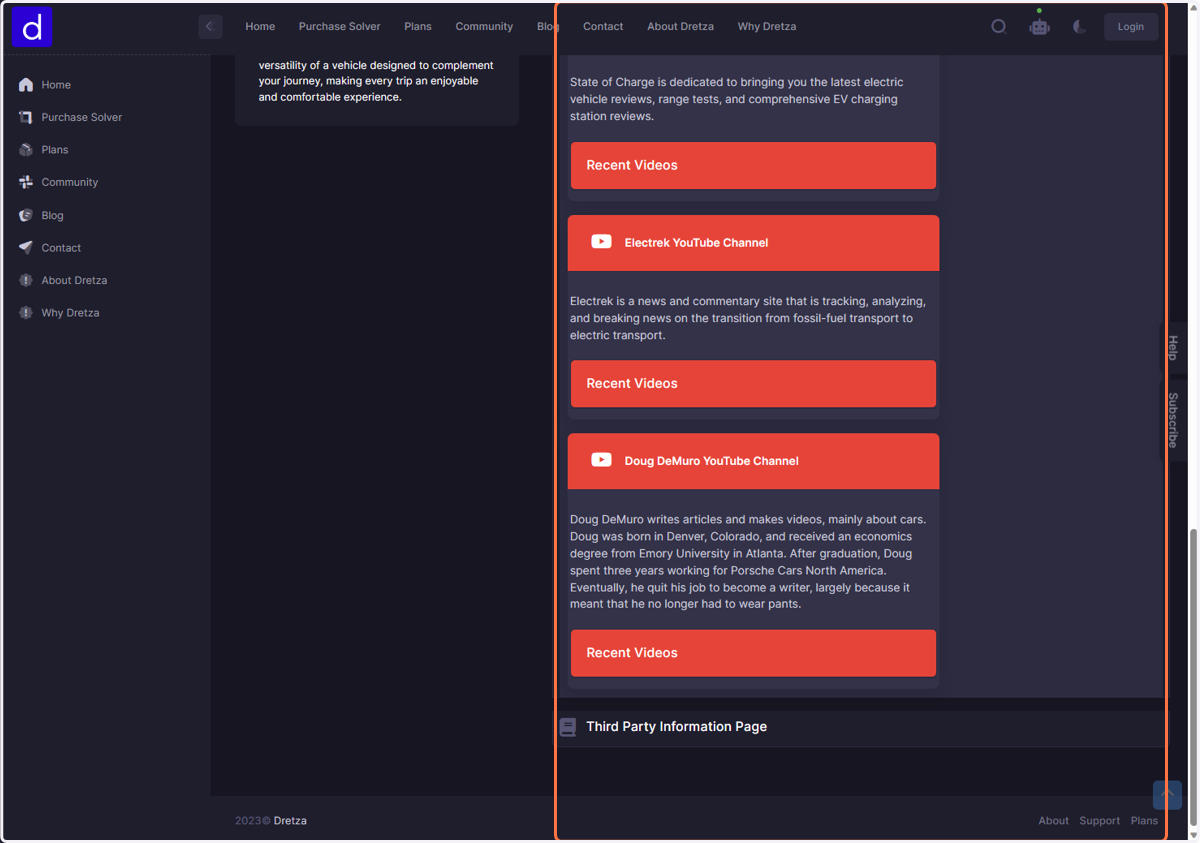Click Recent Videos under Doug DeMuro
Image resolution: width=1200 pixels, height=843 pixels.
(753, 653)
